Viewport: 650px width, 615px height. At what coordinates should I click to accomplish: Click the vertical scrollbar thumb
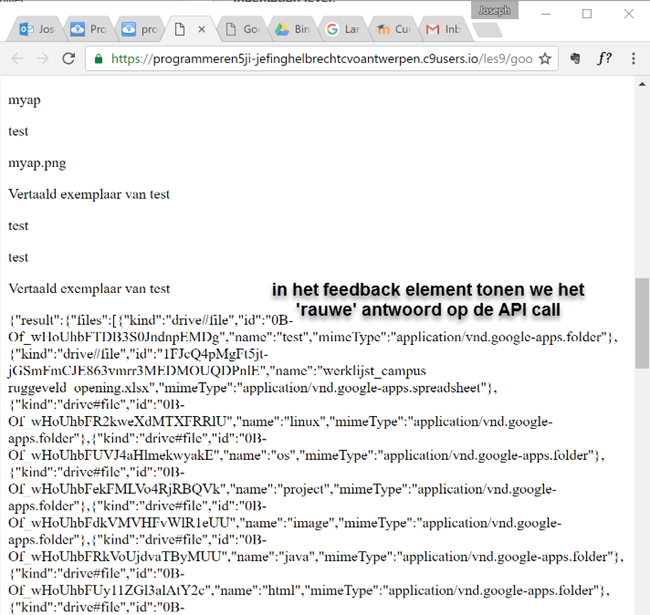click(x=642, y=323)
